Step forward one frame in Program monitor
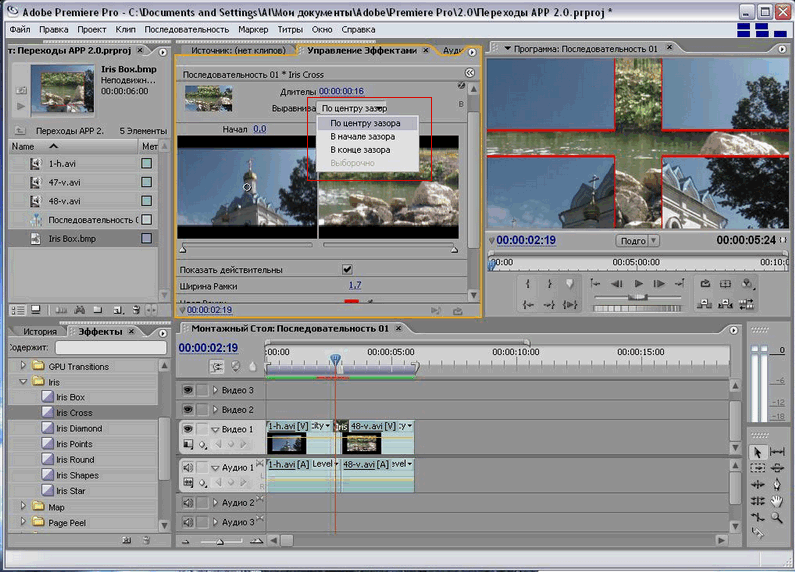The width and height of the screenshot is (795, 572). click(x=659, y=283)
